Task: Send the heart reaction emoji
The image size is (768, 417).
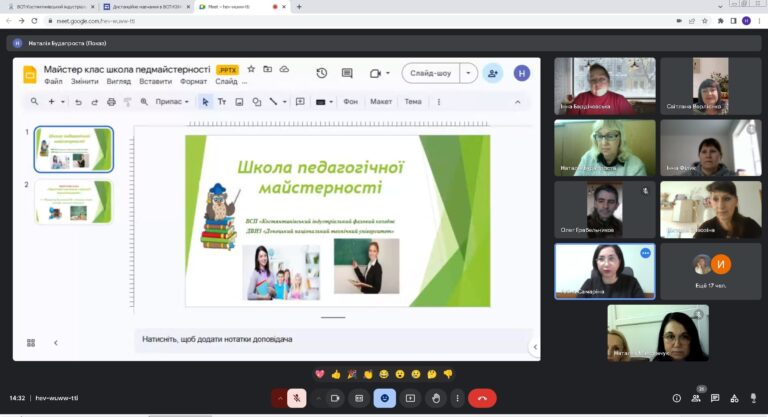Action: [319, 374]
